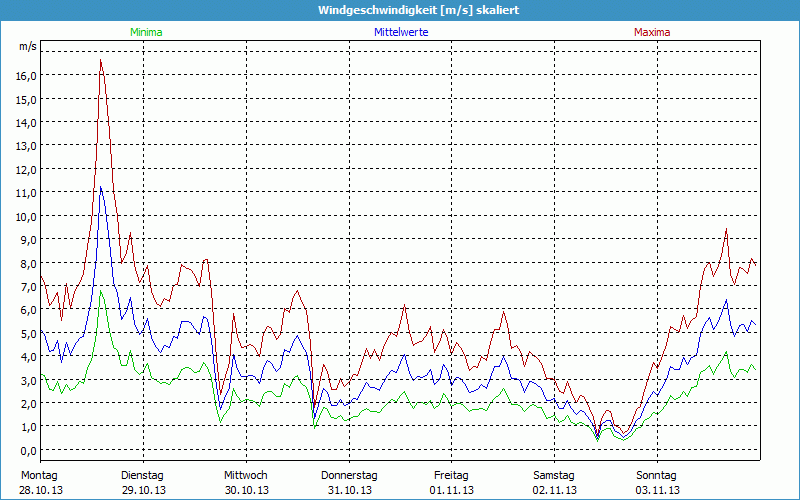Viewport: 800px width, 500px height.
Task: Click the red Maxima peak above 16 m/s
Action: [x=101, y=60]
